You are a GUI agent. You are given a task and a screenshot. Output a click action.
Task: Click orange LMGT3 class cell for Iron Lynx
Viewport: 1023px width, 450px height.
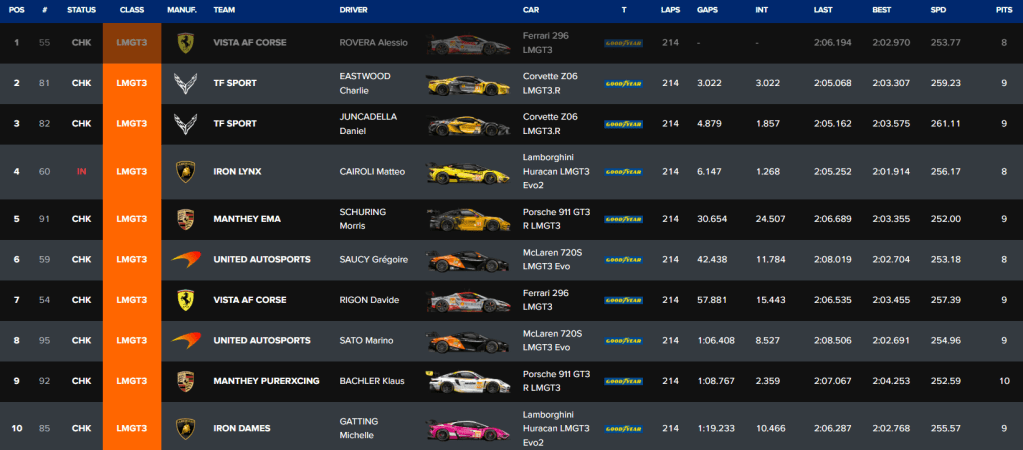(x=132, y=172)
